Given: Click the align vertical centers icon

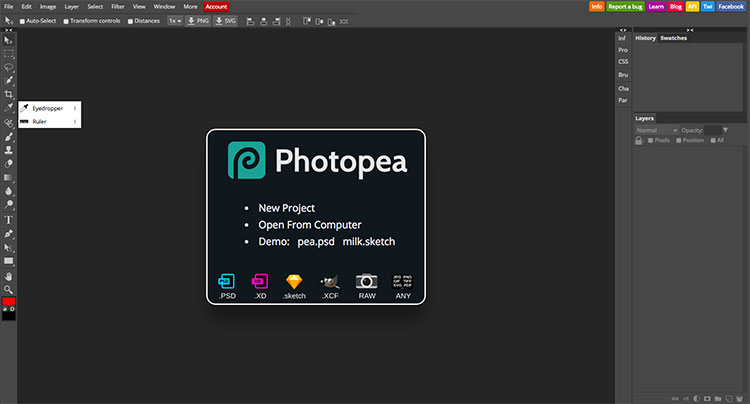Looking at the screenshot, I should pyautogui.click(x=319, y=22).
